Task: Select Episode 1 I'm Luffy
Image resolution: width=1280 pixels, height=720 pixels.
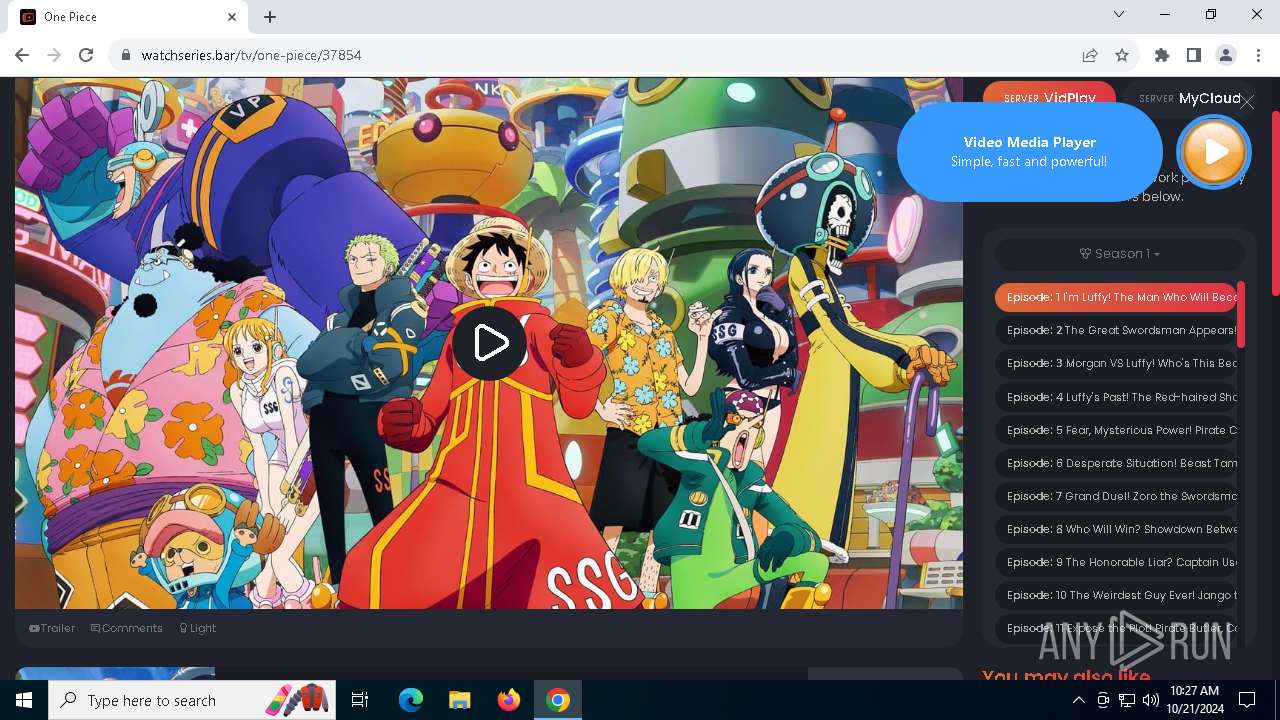Action: click(1116, 297)
